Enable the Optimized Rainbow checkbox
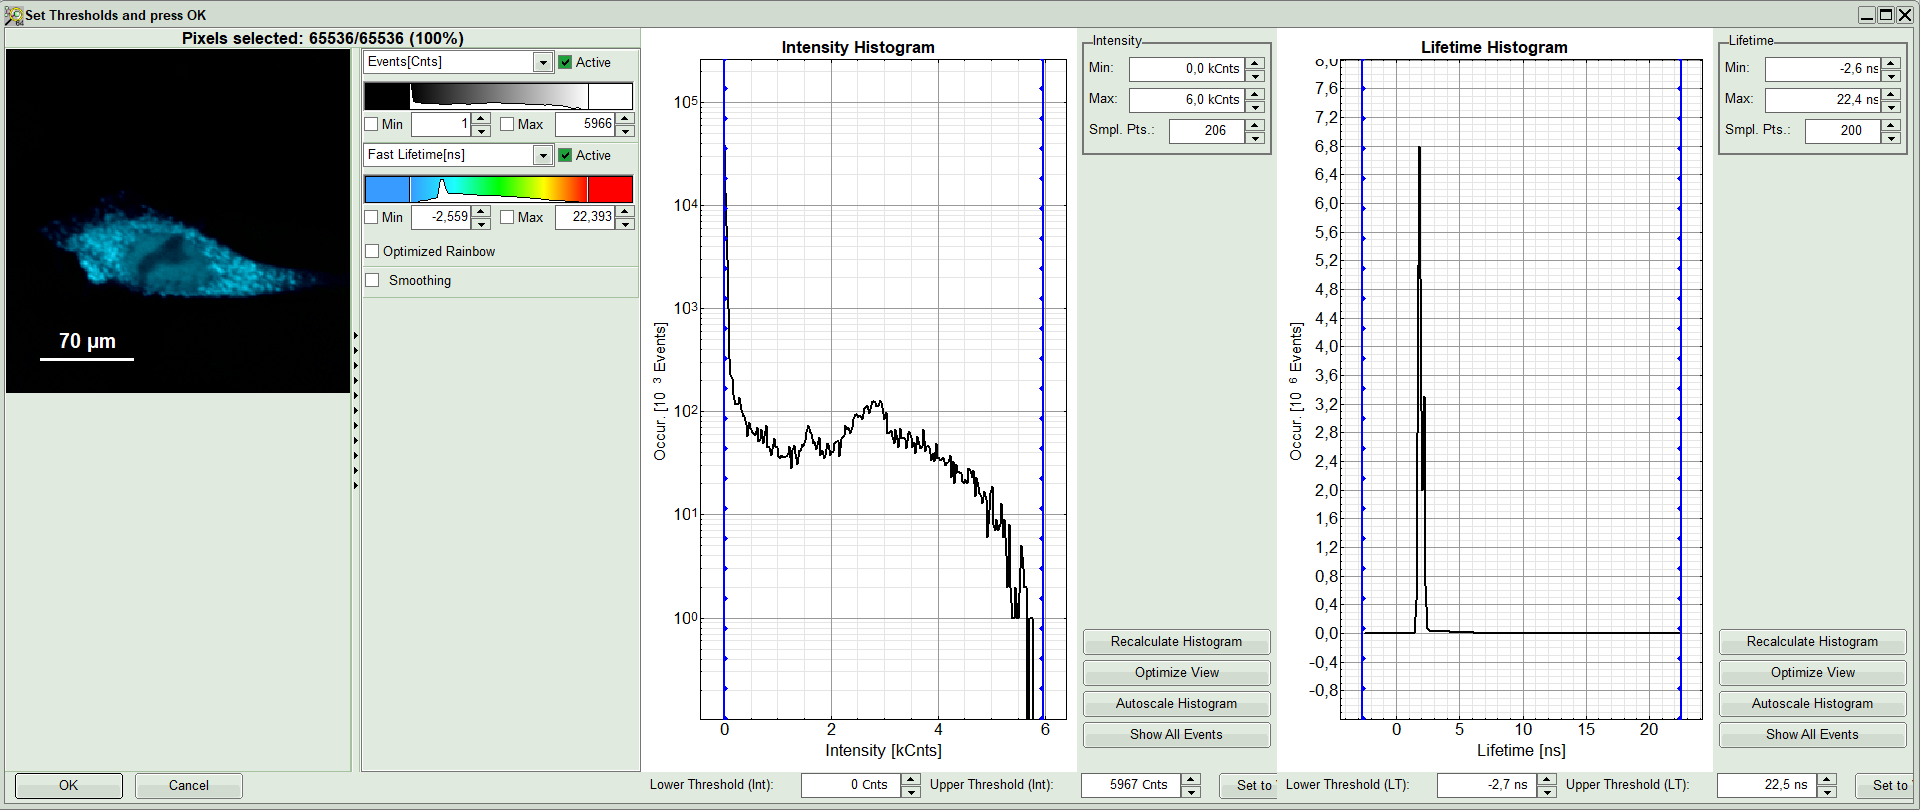The image size is (1920, 810). pyautogui.click(x=373, y=251)
